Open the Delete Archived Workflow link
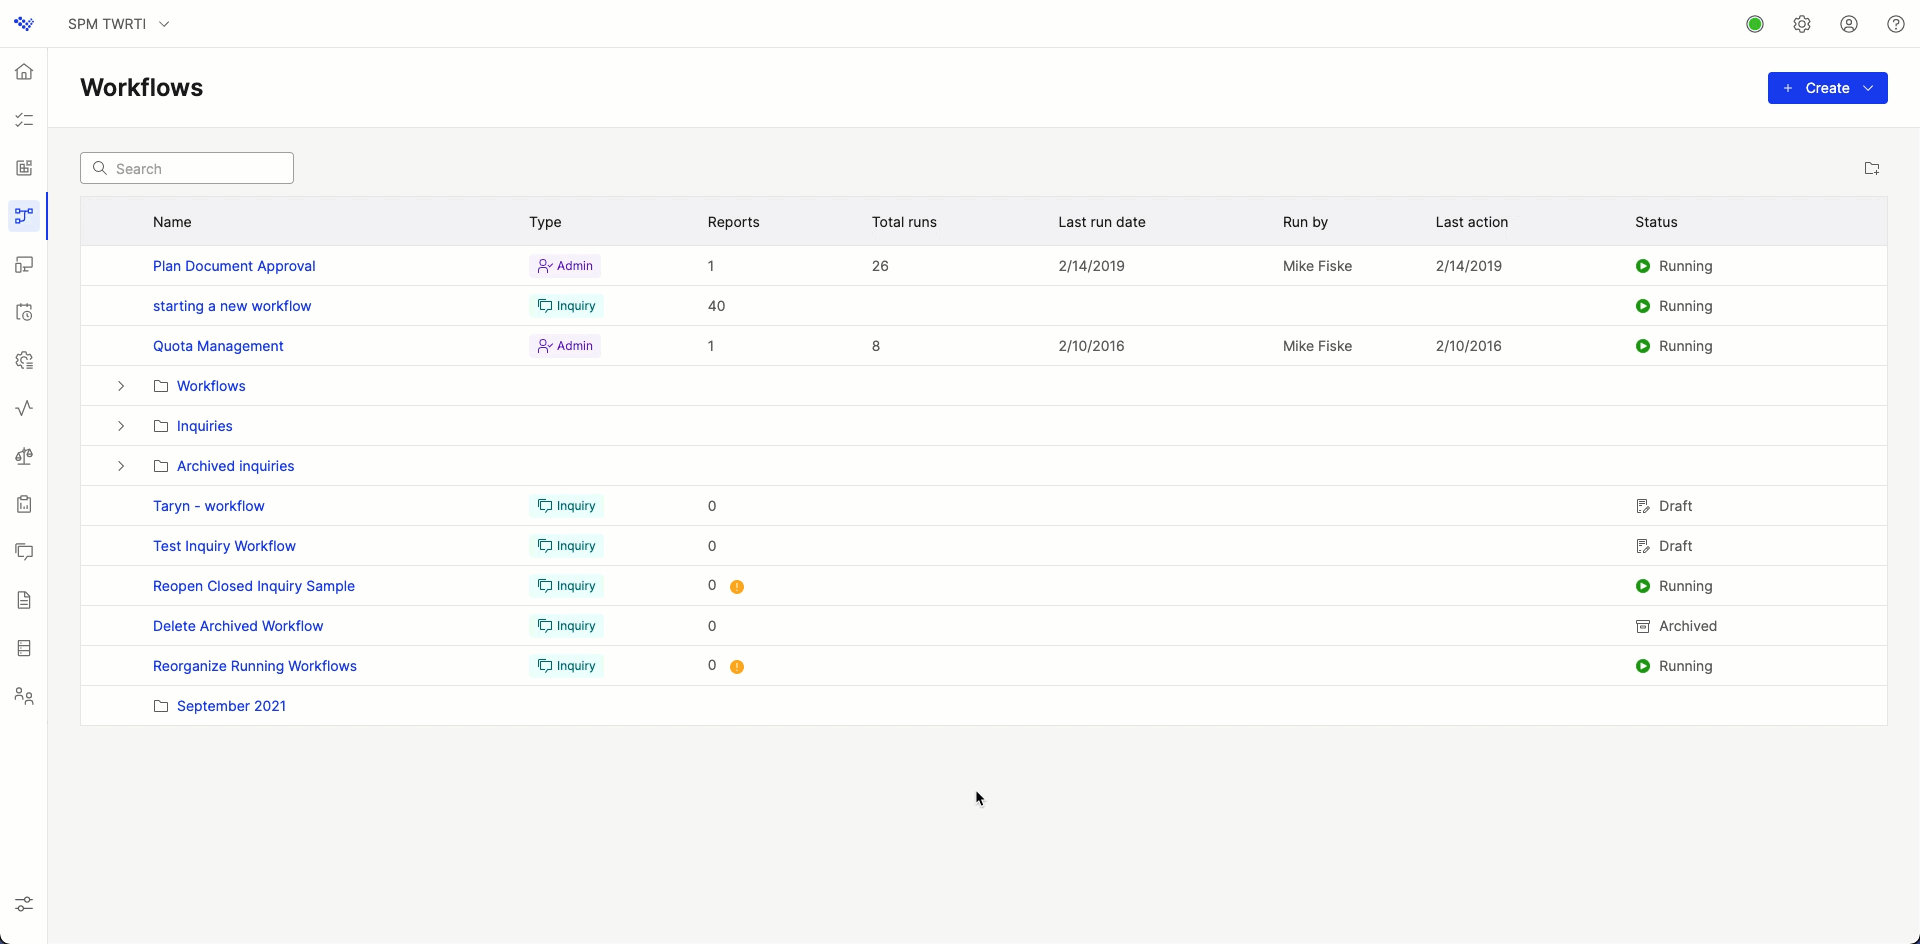 tap(238, 626)
